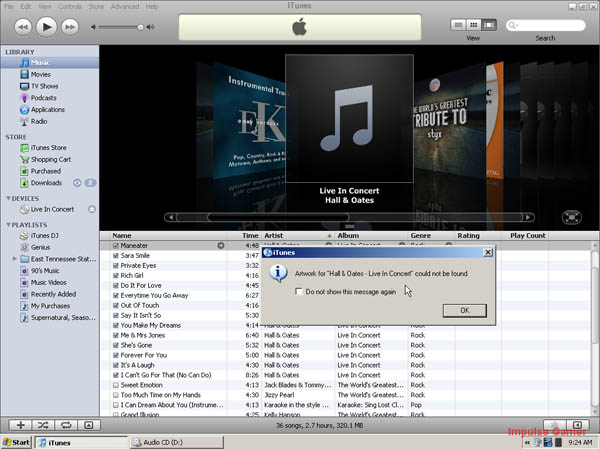Image resolution: width=600 pixels, height=450 pixels.
Task: Open Applications in the library
Action: 47,109
